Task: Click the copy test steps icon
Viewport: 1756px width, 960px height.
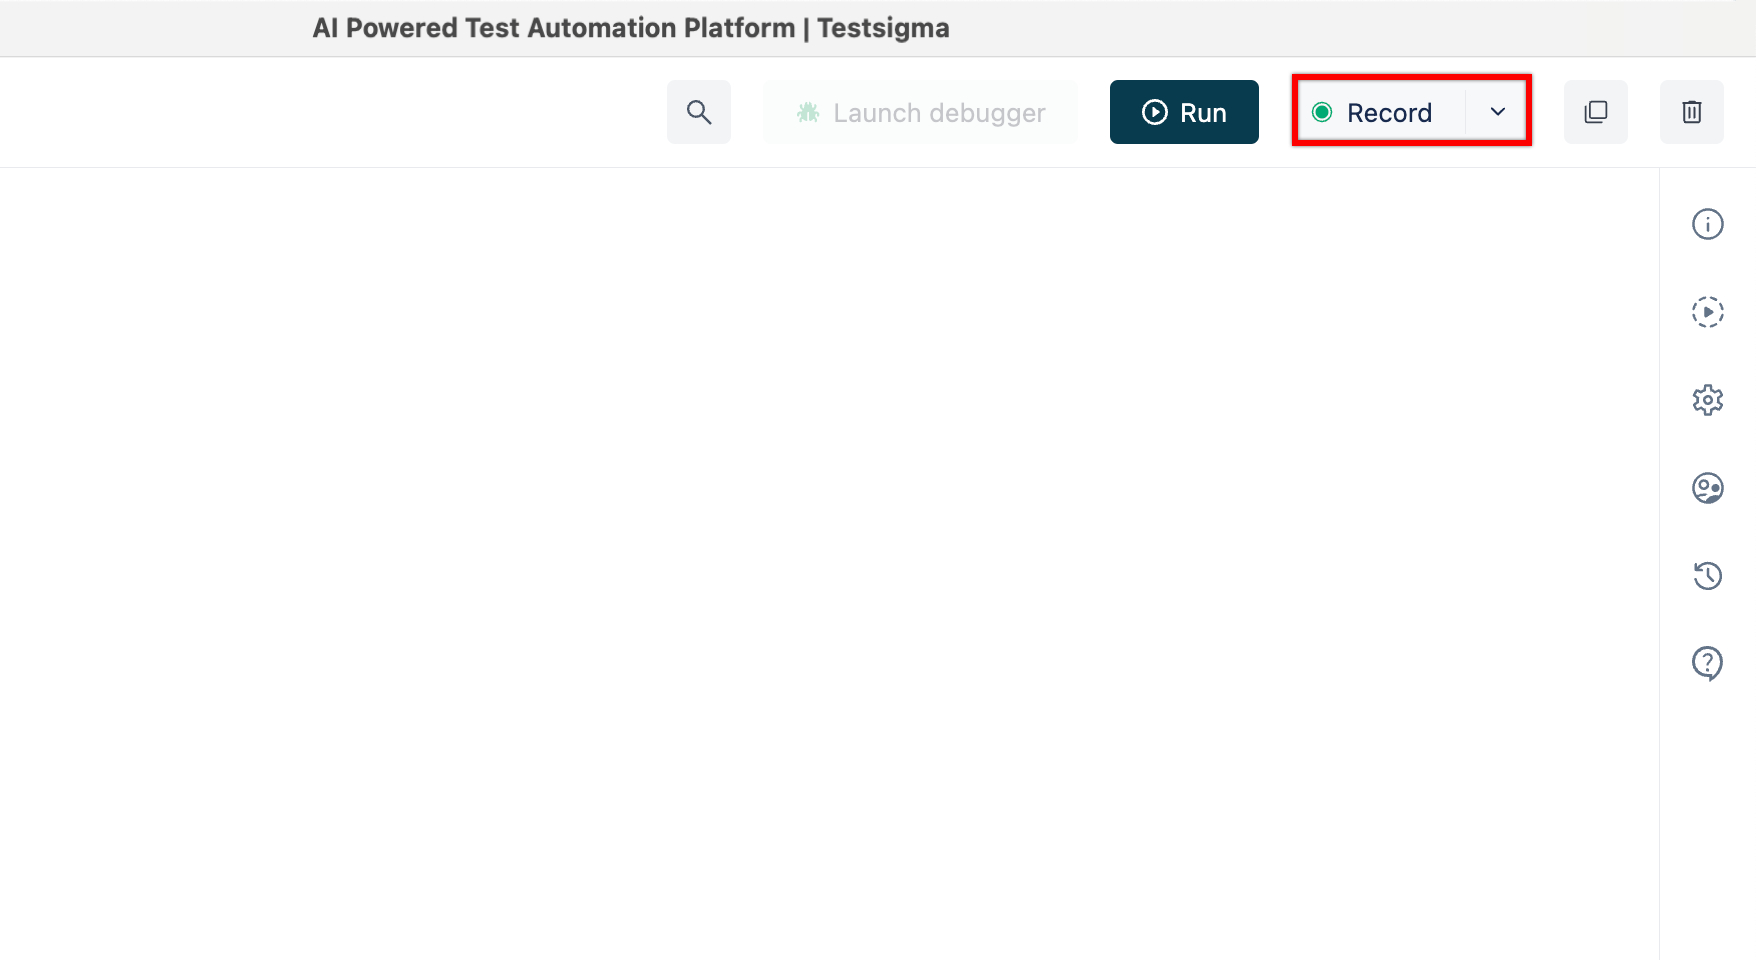Action: click(x=1595, y=112)
